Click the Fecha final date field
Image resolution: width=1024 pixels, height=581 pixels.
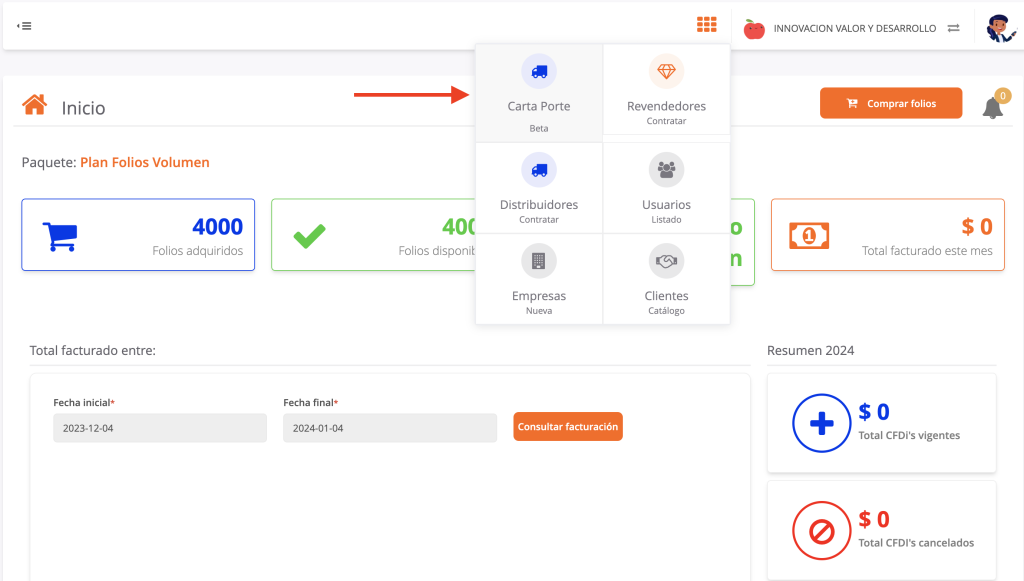pos(390,428)
